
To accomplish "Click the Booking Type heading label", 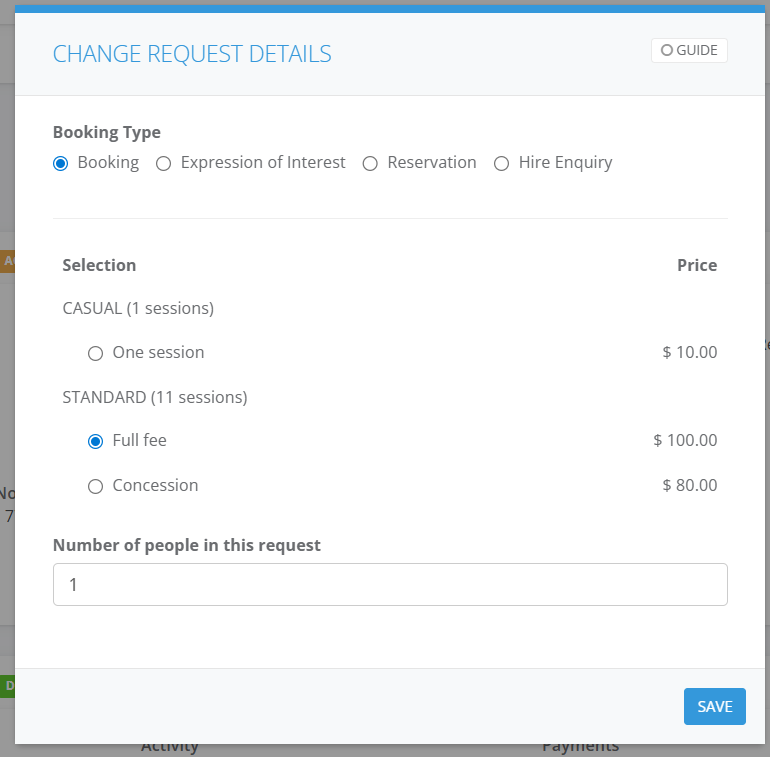I will [106, 132].
